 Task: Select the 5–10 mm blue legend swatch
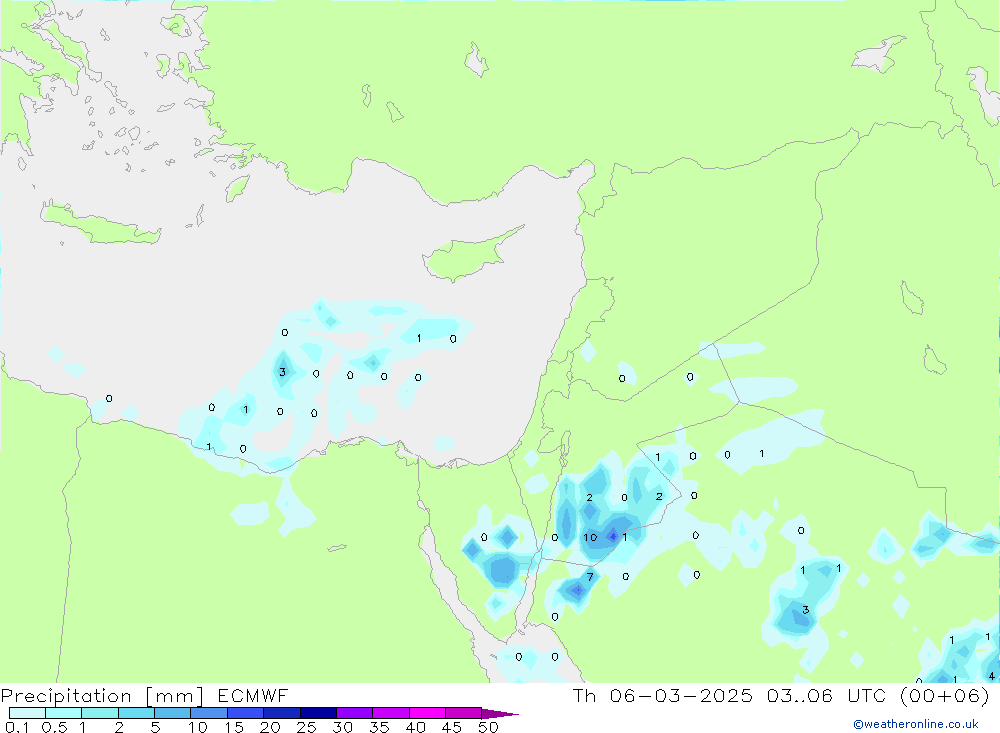coord(173,713)
